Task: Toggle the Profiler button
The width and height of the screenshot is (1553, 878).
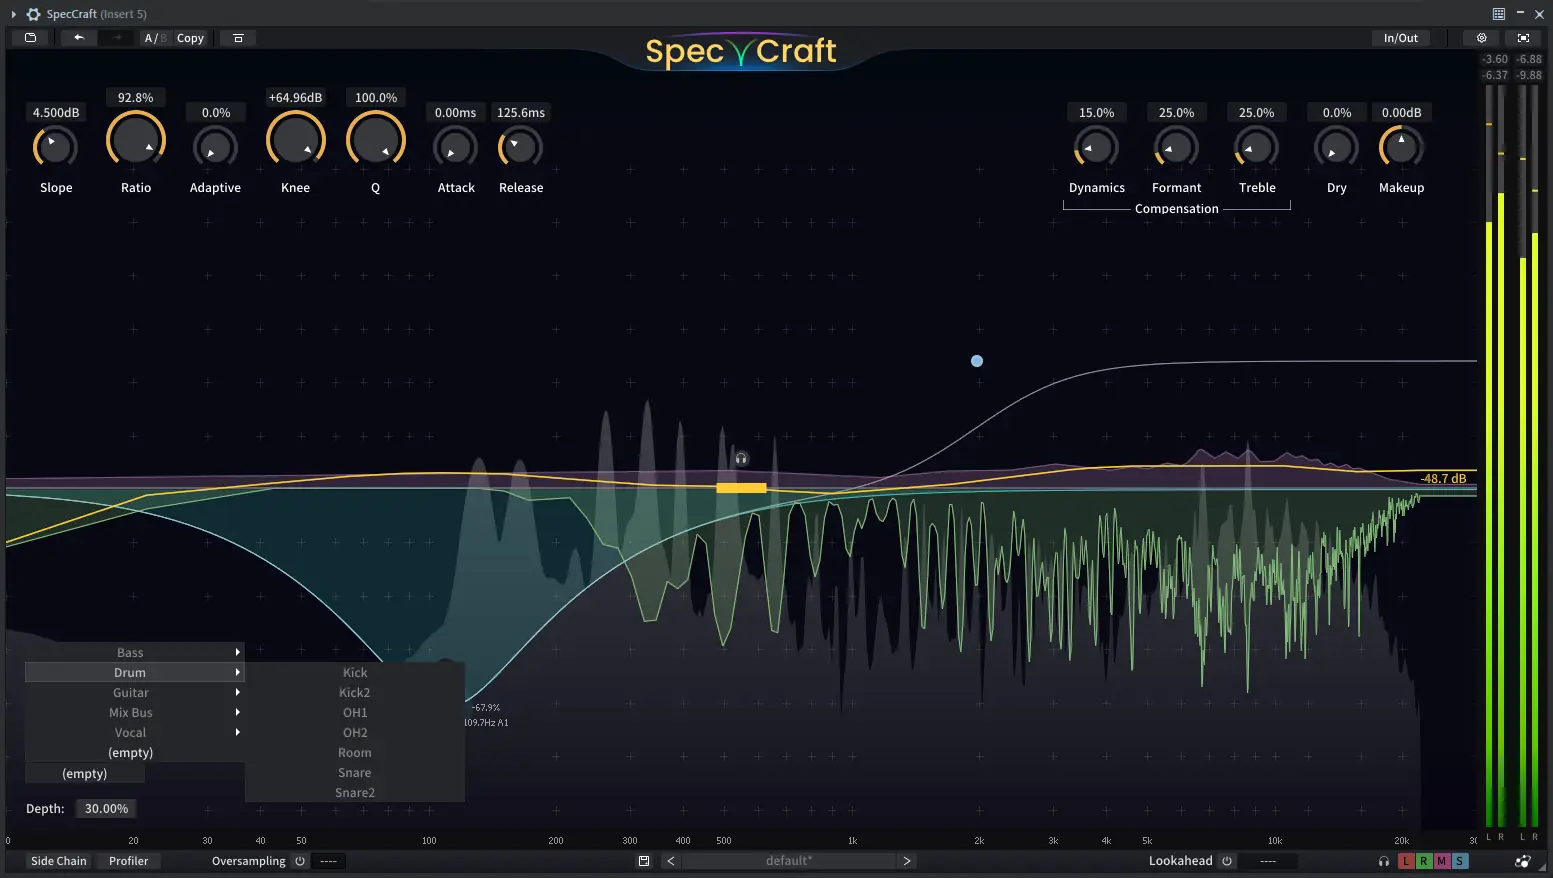Action: click(x=129, y=861)
